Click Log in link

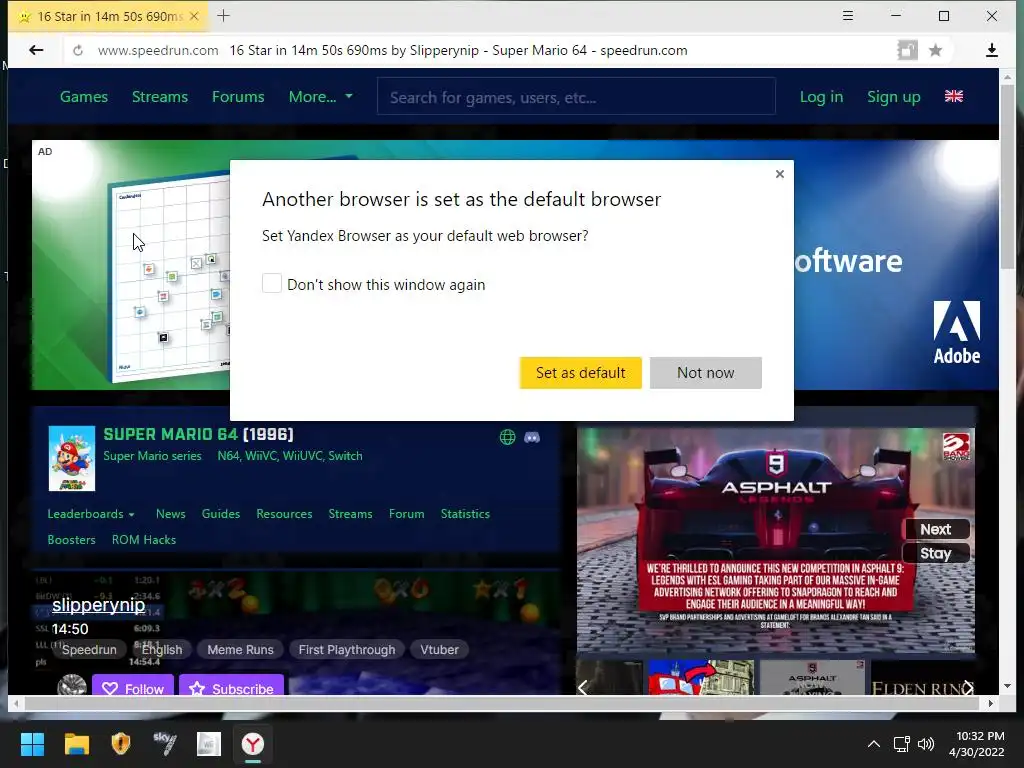821,97
